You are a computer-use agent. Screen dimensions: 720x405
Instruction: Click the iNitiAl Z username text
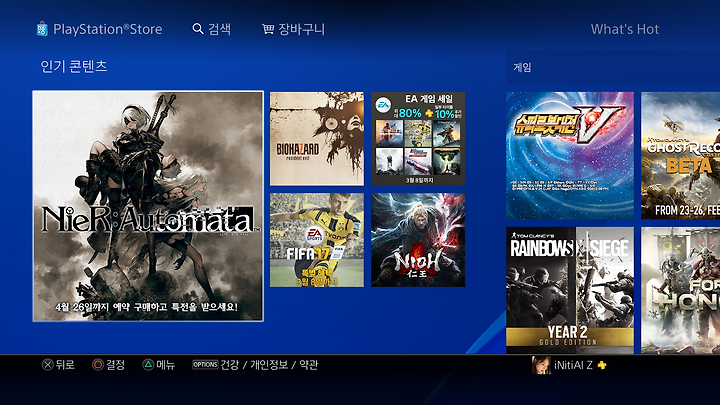point(573,365)
